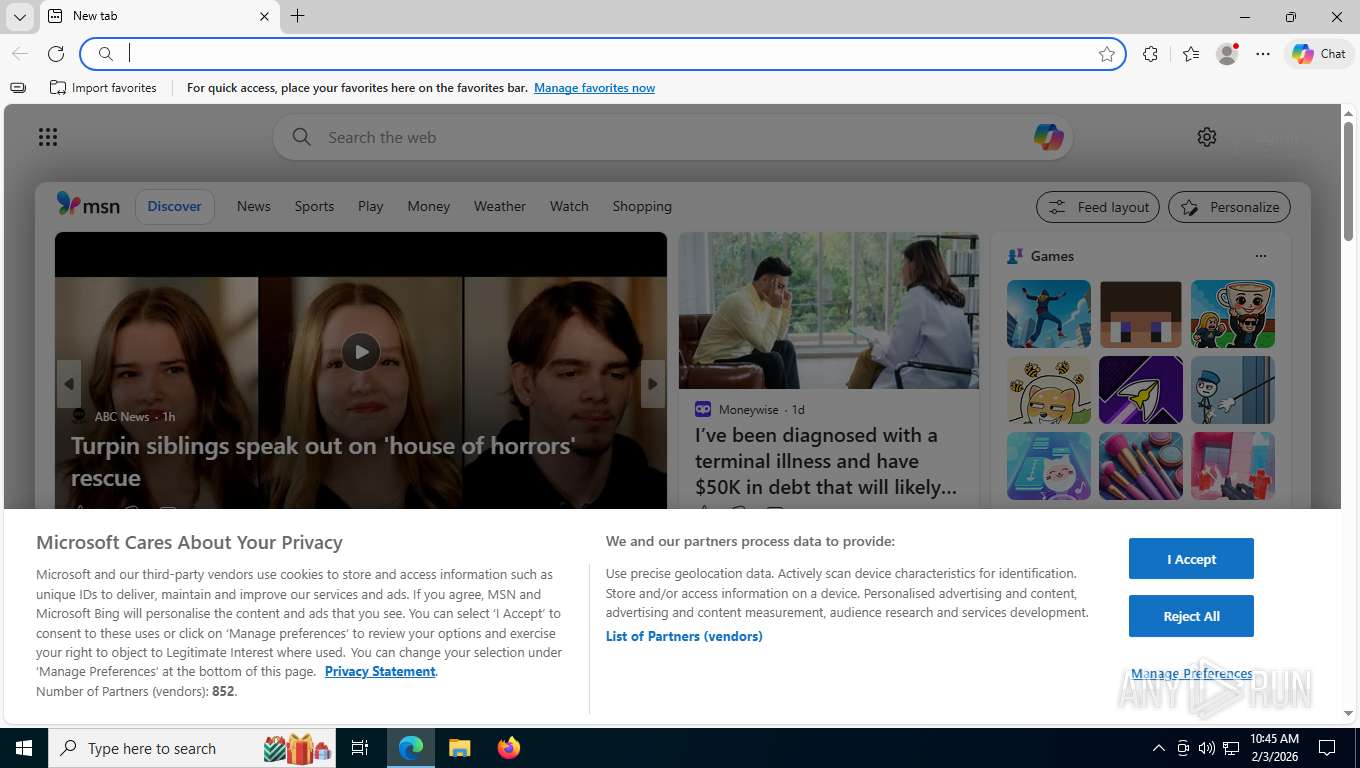Image resolution: width=1360 pixels, height=768 pixels.
Task: Select the News tab
Action: point(254,206)
